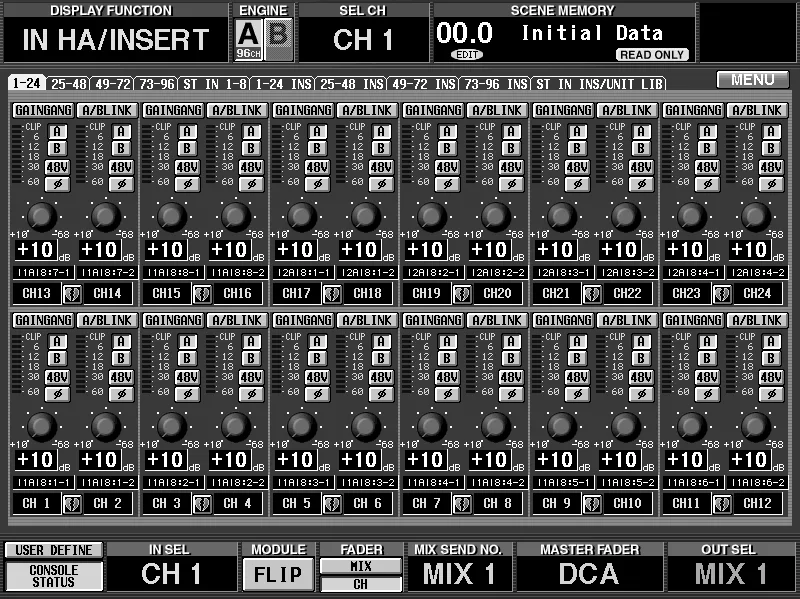Flip the phase of CH24

tap(771, 184)
